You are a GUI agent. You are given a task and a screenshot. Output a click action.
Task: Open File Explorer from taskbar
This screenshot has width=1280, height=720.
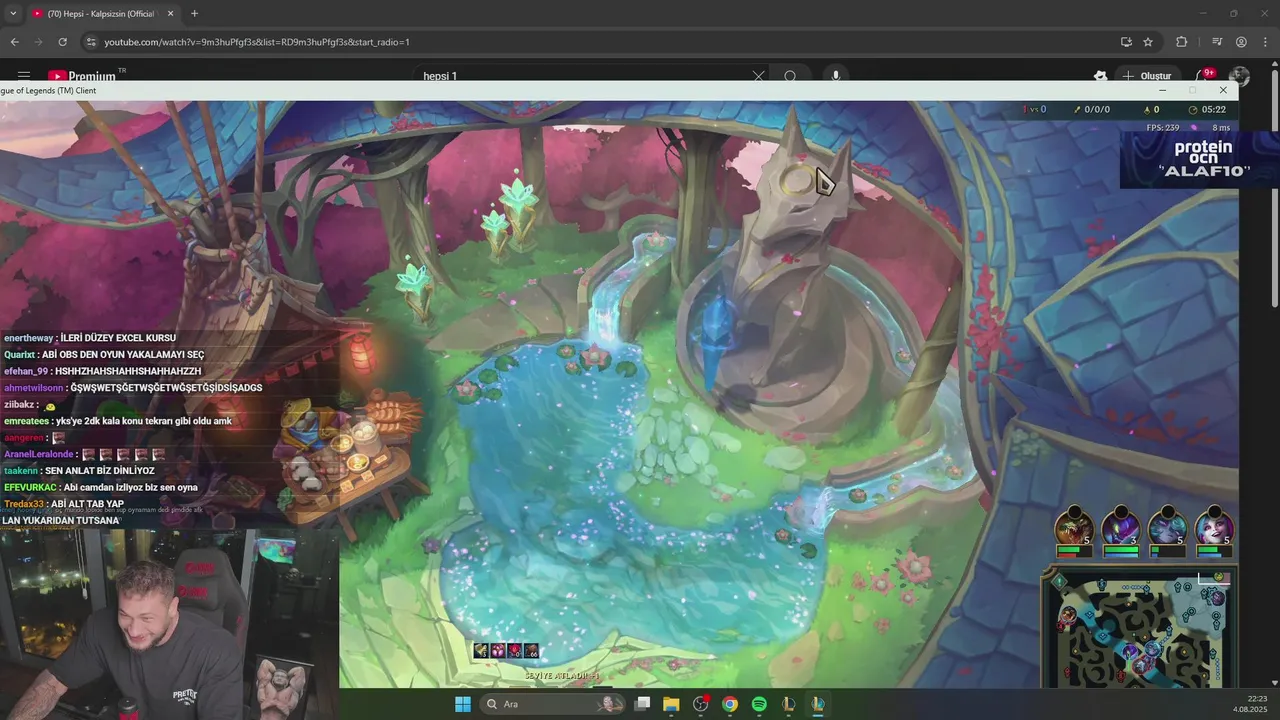671,704
